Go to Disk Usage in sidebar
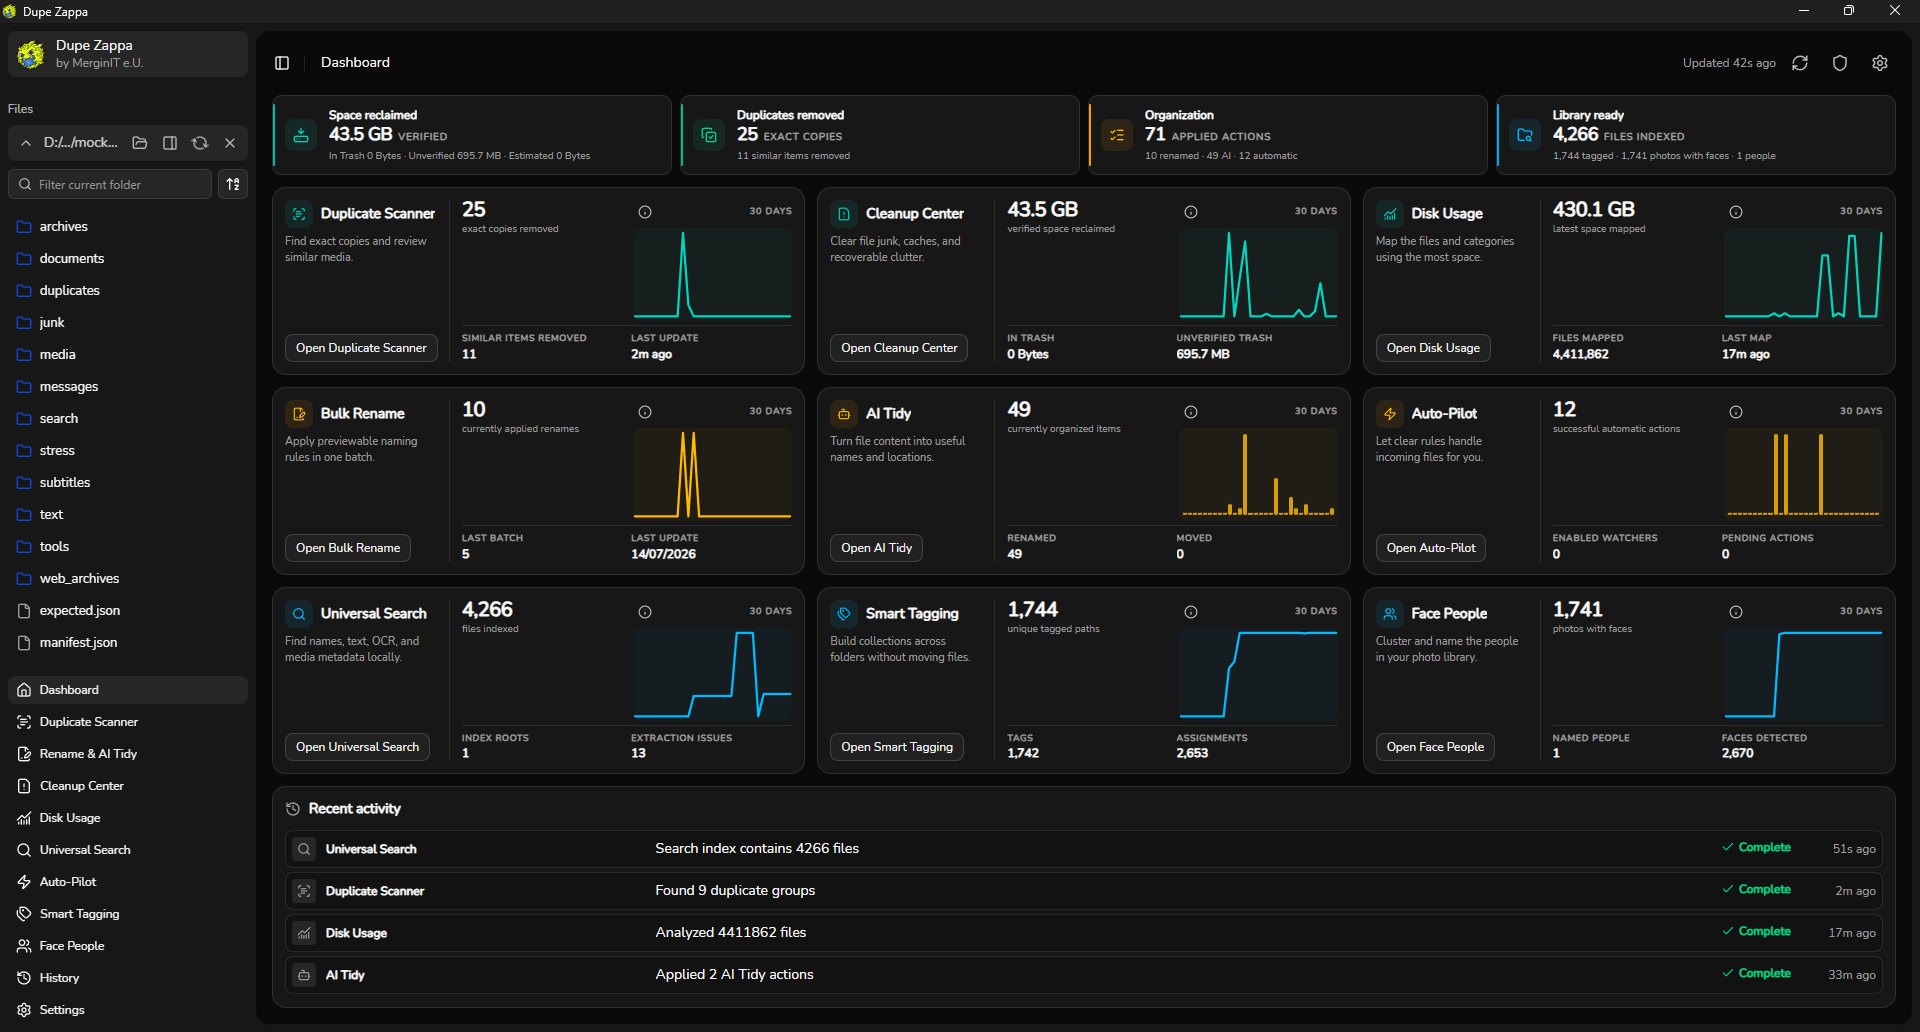The width and height of the screenshot is (1920, 1032). point(128,818)
